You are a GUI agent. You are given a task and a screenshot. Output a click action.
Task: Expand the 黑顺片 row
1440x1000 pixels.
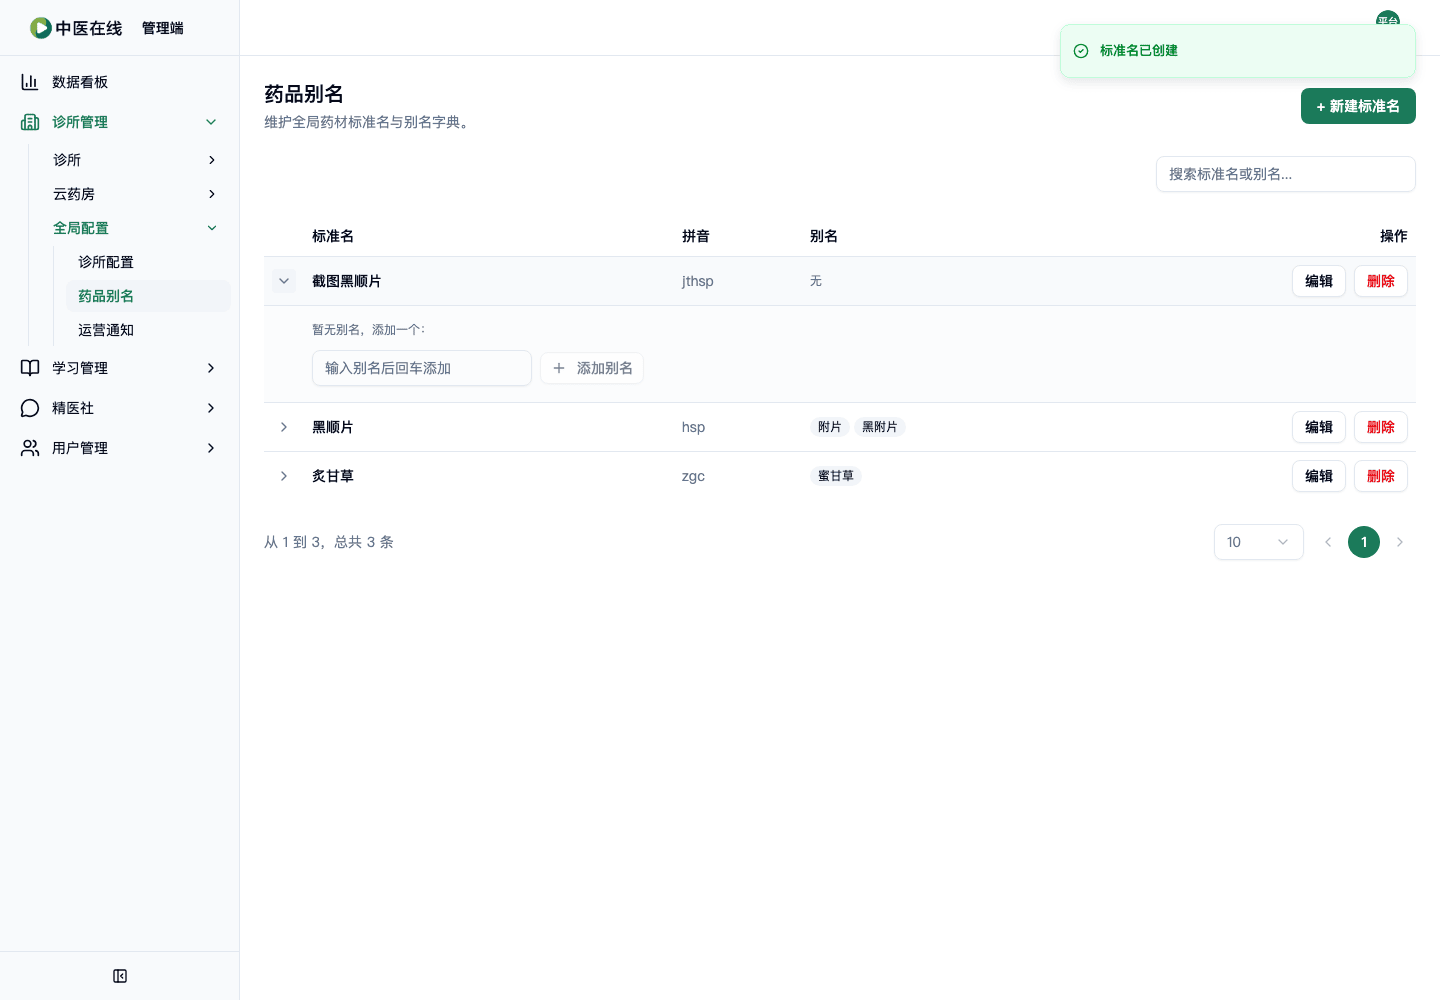[x=284, y=427]
